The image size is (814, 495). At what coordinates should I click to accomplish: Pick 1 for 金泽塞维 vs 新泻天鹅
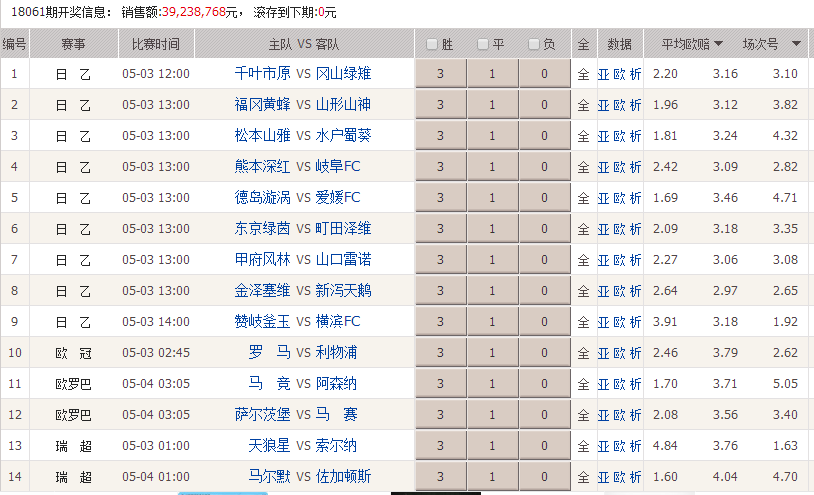pos(492,291)
